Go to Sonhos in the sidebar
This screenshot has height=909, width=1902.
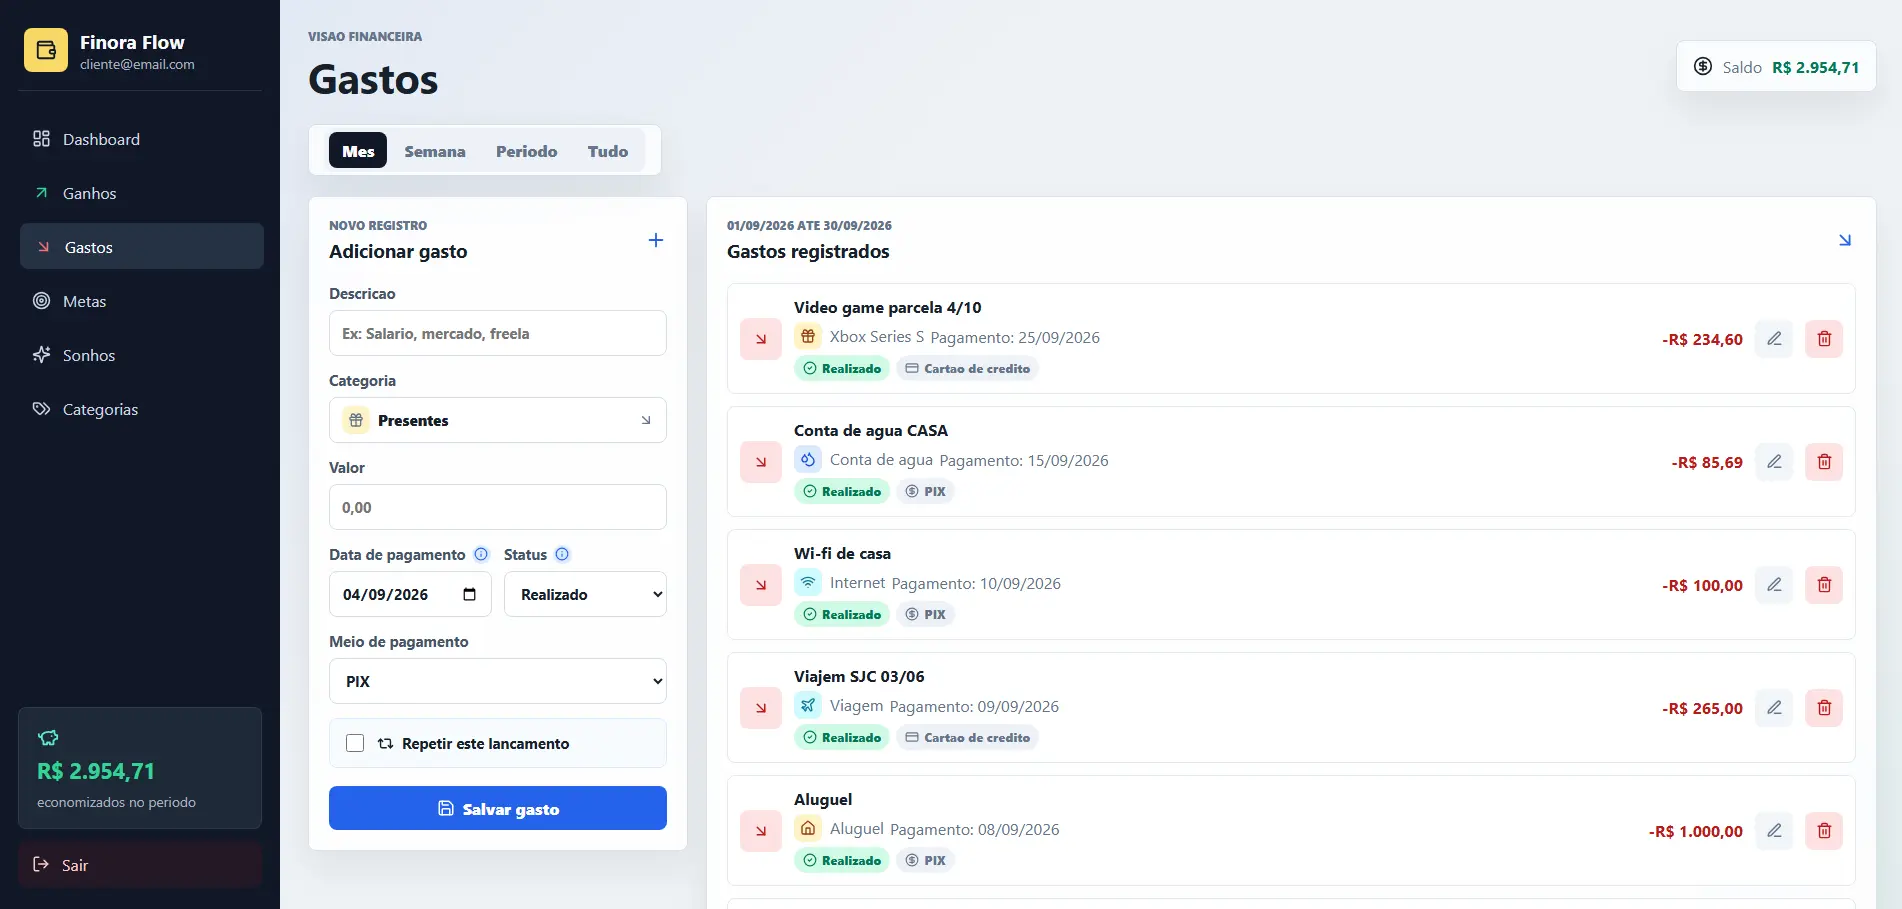(x=142, y=355)
